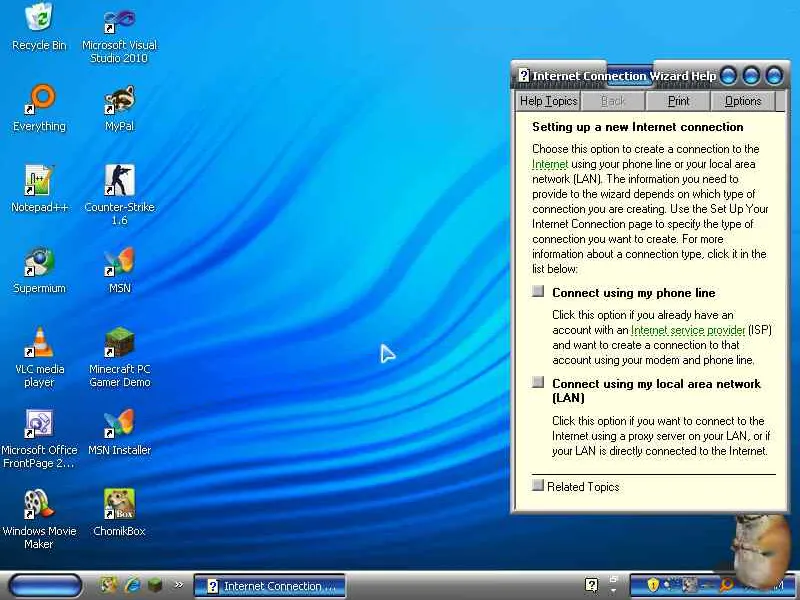Click the Counter-Strike 1.6 desktop icon
This screenshot has height=600, width=800.
click(119, 195)
